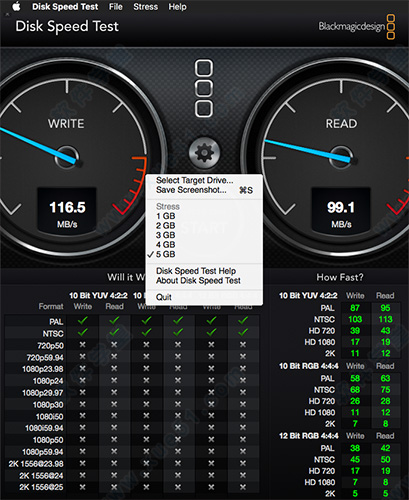Choose Select Target Drive... from the menu
409x500 pixels.
click(x=195, y=180)
